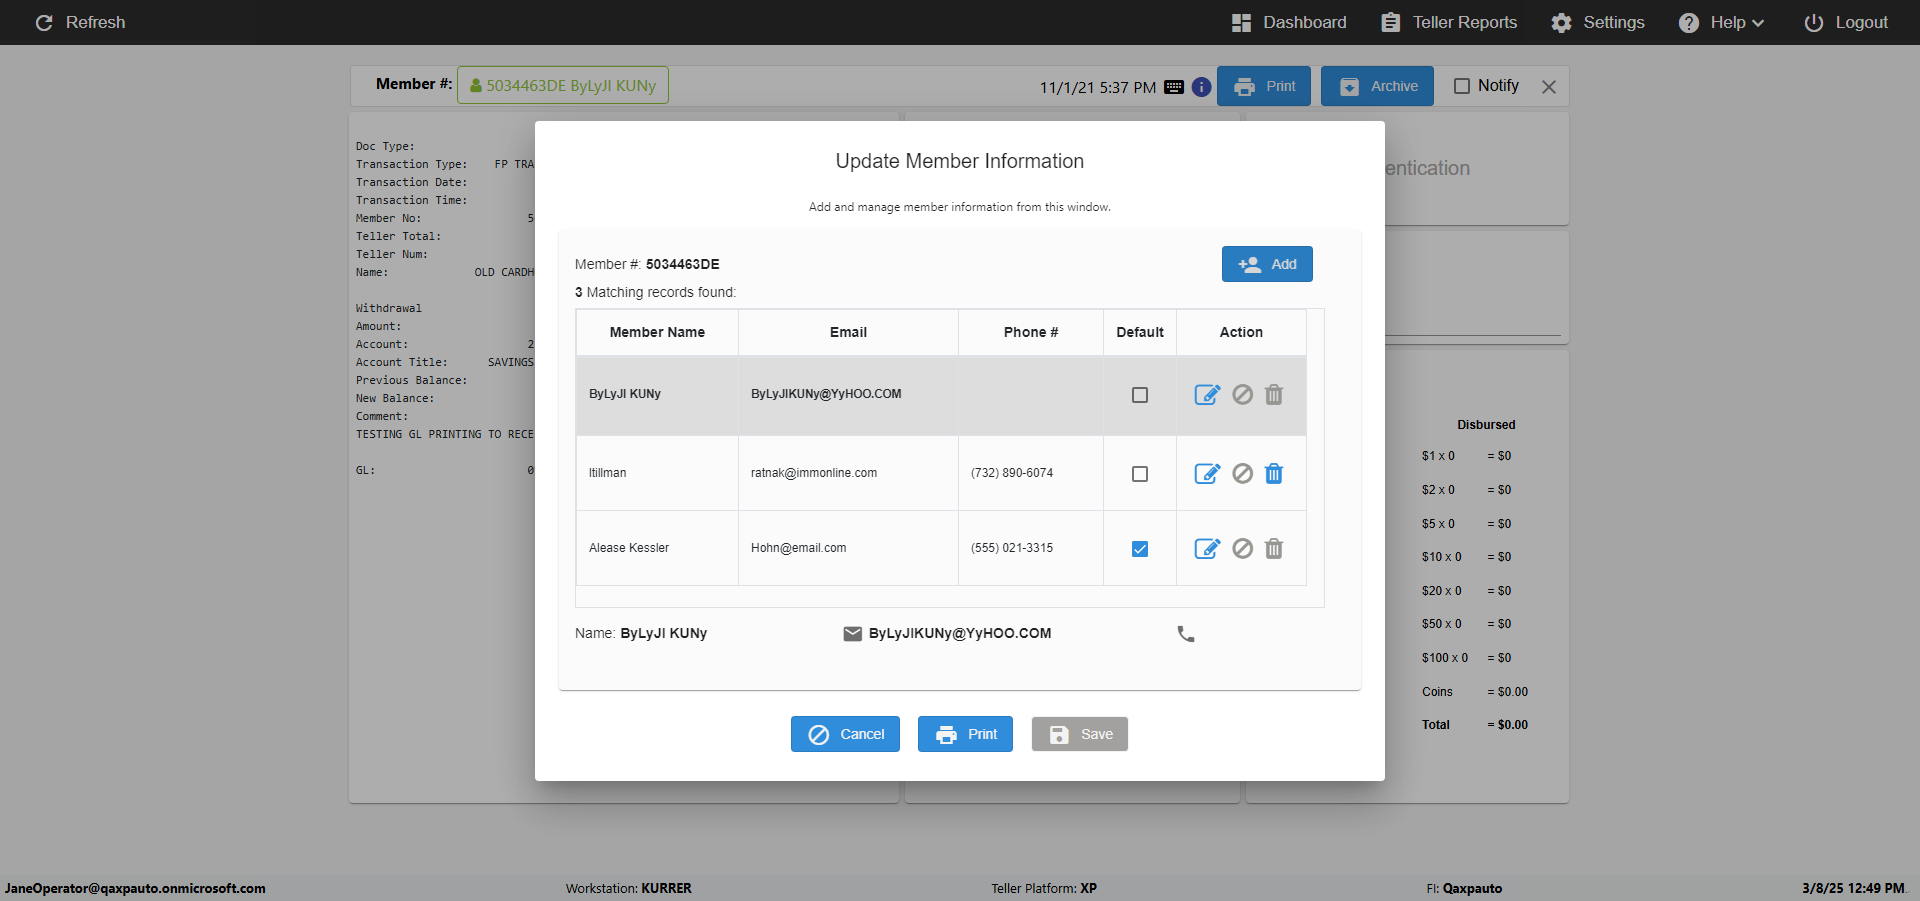Image resolution: width=1920 pixels, height=901 pixels.
Task: Click the Archive button
Action: point(1377,86)
